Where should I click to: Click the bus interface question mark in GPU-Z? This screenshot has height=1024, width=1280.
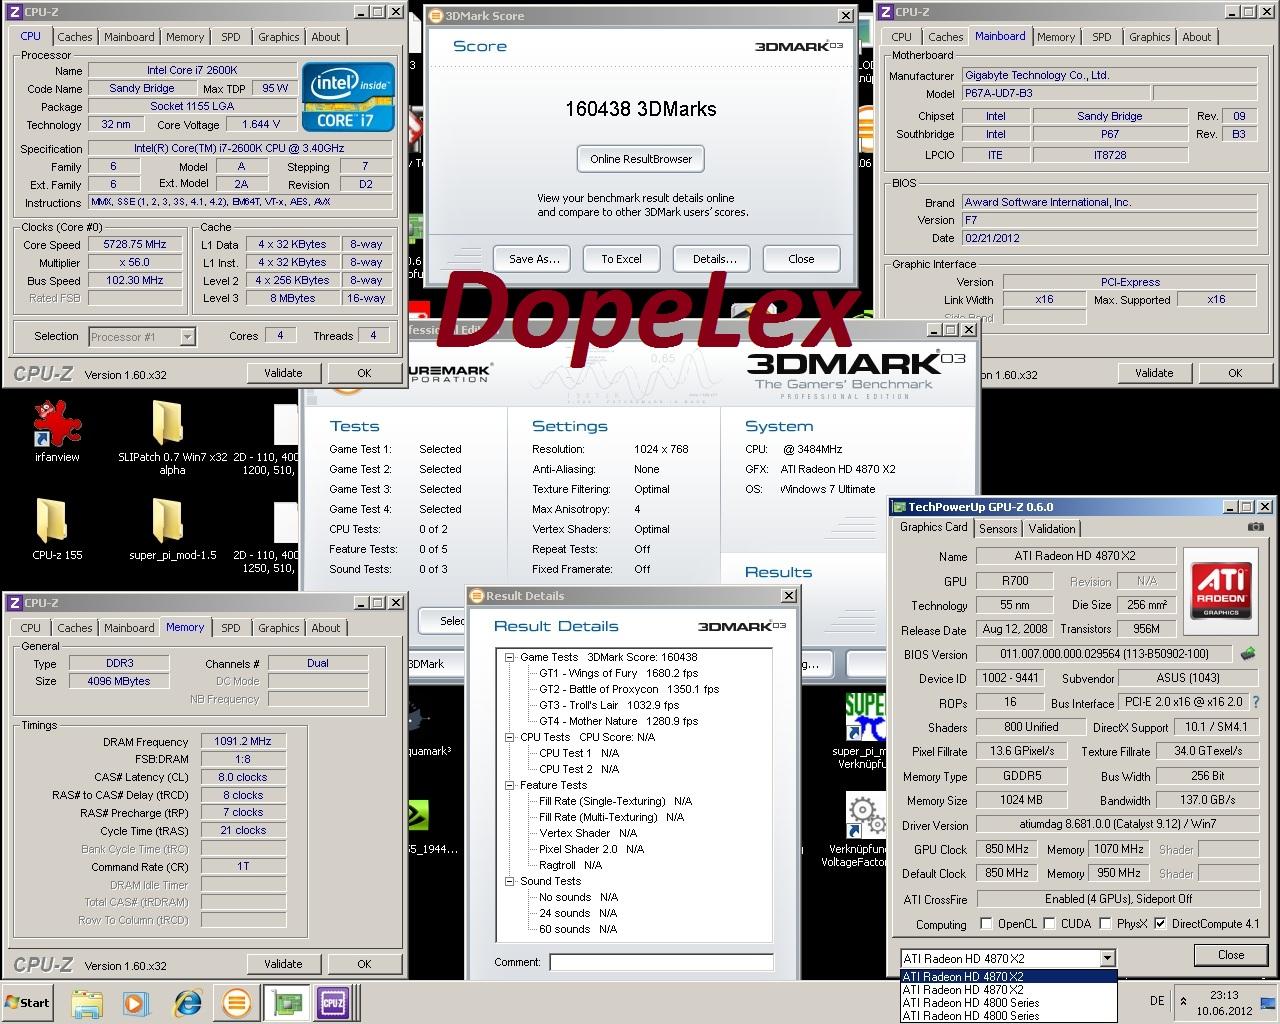point(1256,702)
